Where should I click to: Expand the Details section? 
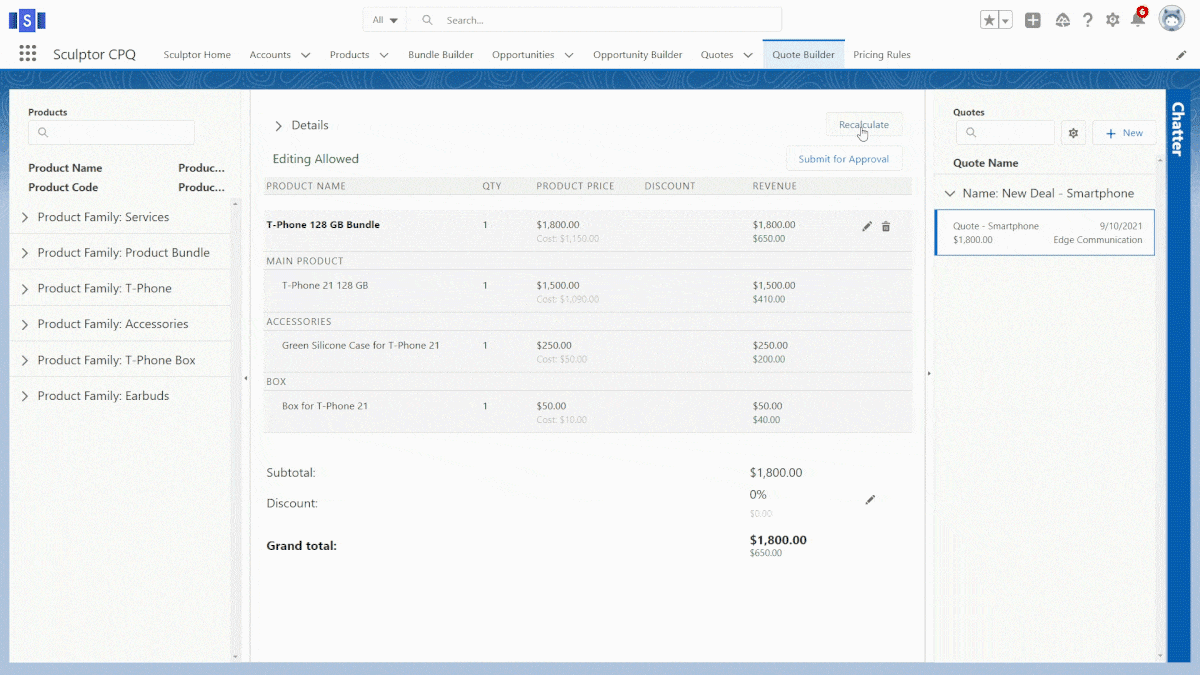pos(279,126)
